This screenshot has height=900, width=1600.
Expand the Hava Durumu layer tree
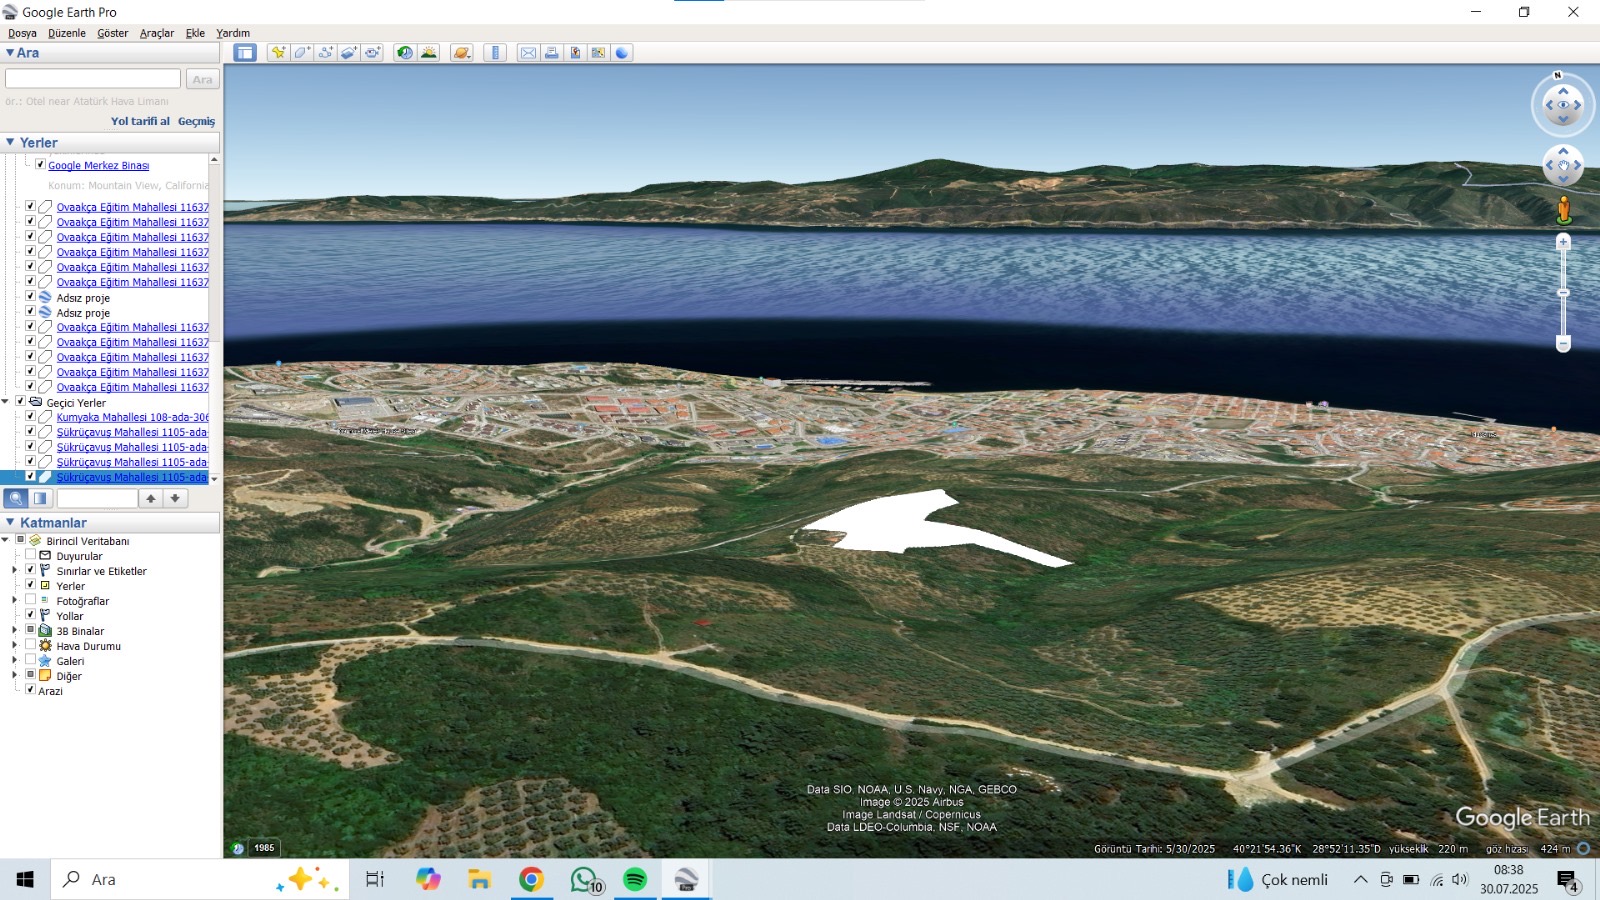point(14,646)
